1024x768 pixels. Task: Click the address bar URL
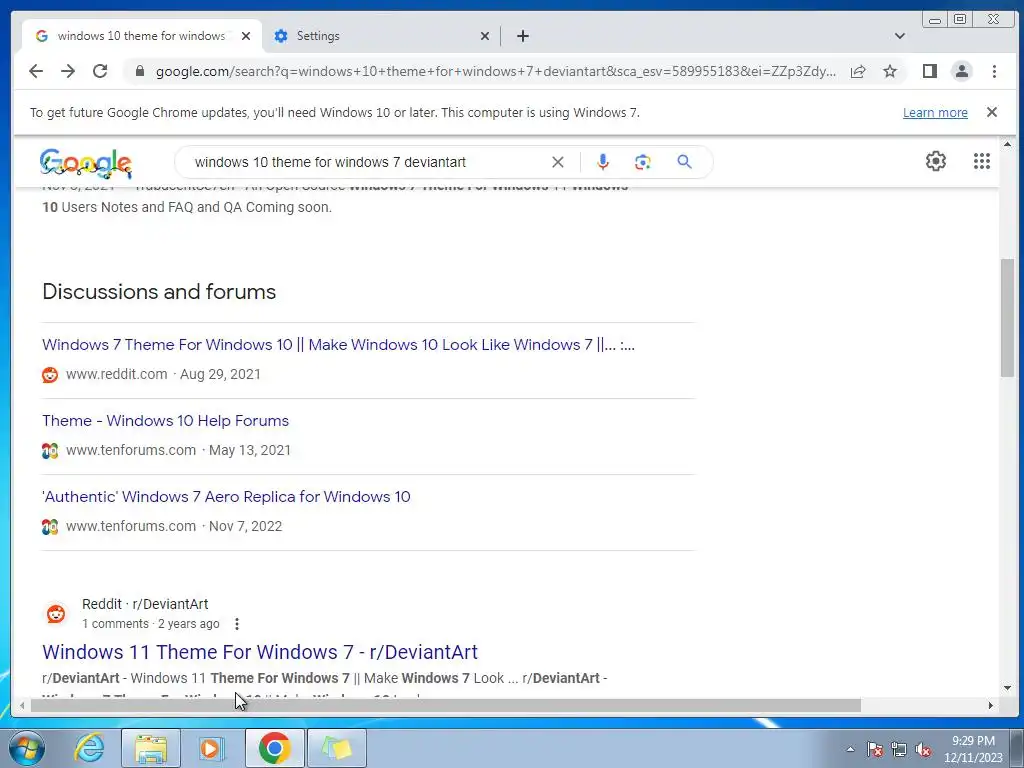(x=496, y=71)
